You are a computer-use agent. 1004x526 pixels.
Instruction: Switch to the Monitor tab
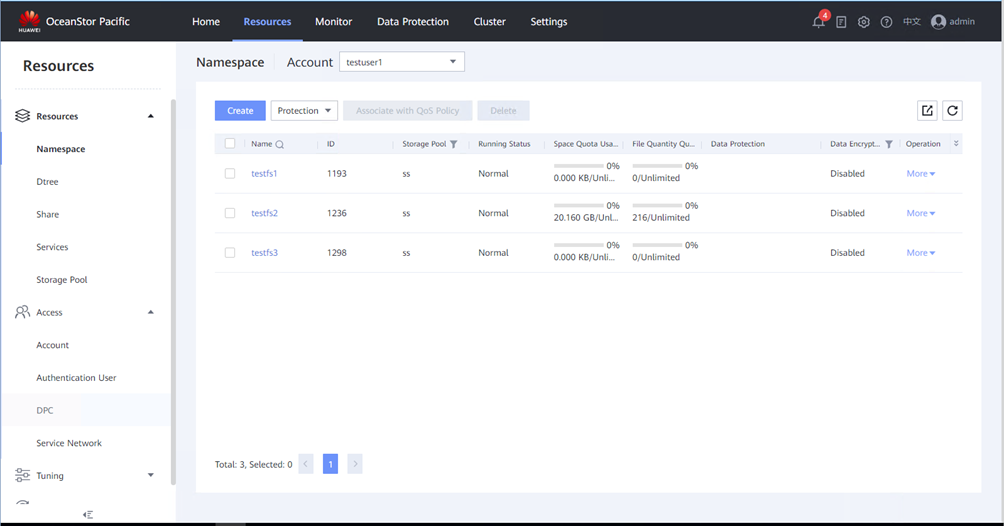333,22
